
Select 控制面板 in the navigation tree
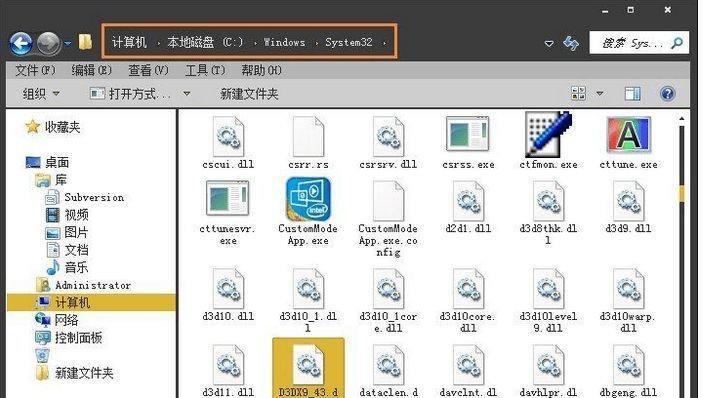[68, 338]
